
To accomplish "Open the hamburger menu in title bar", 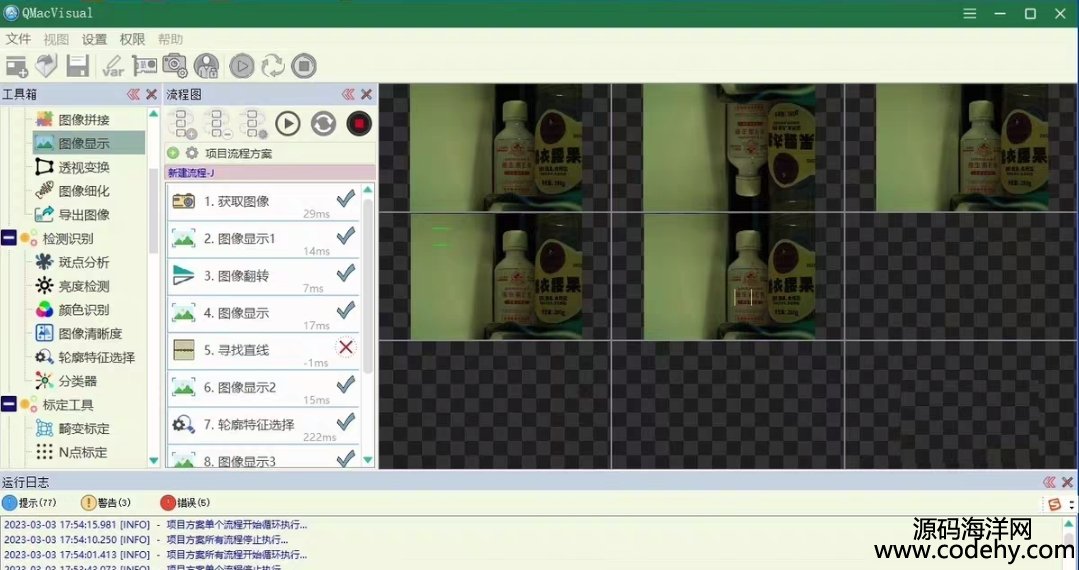I will [970, 14].
